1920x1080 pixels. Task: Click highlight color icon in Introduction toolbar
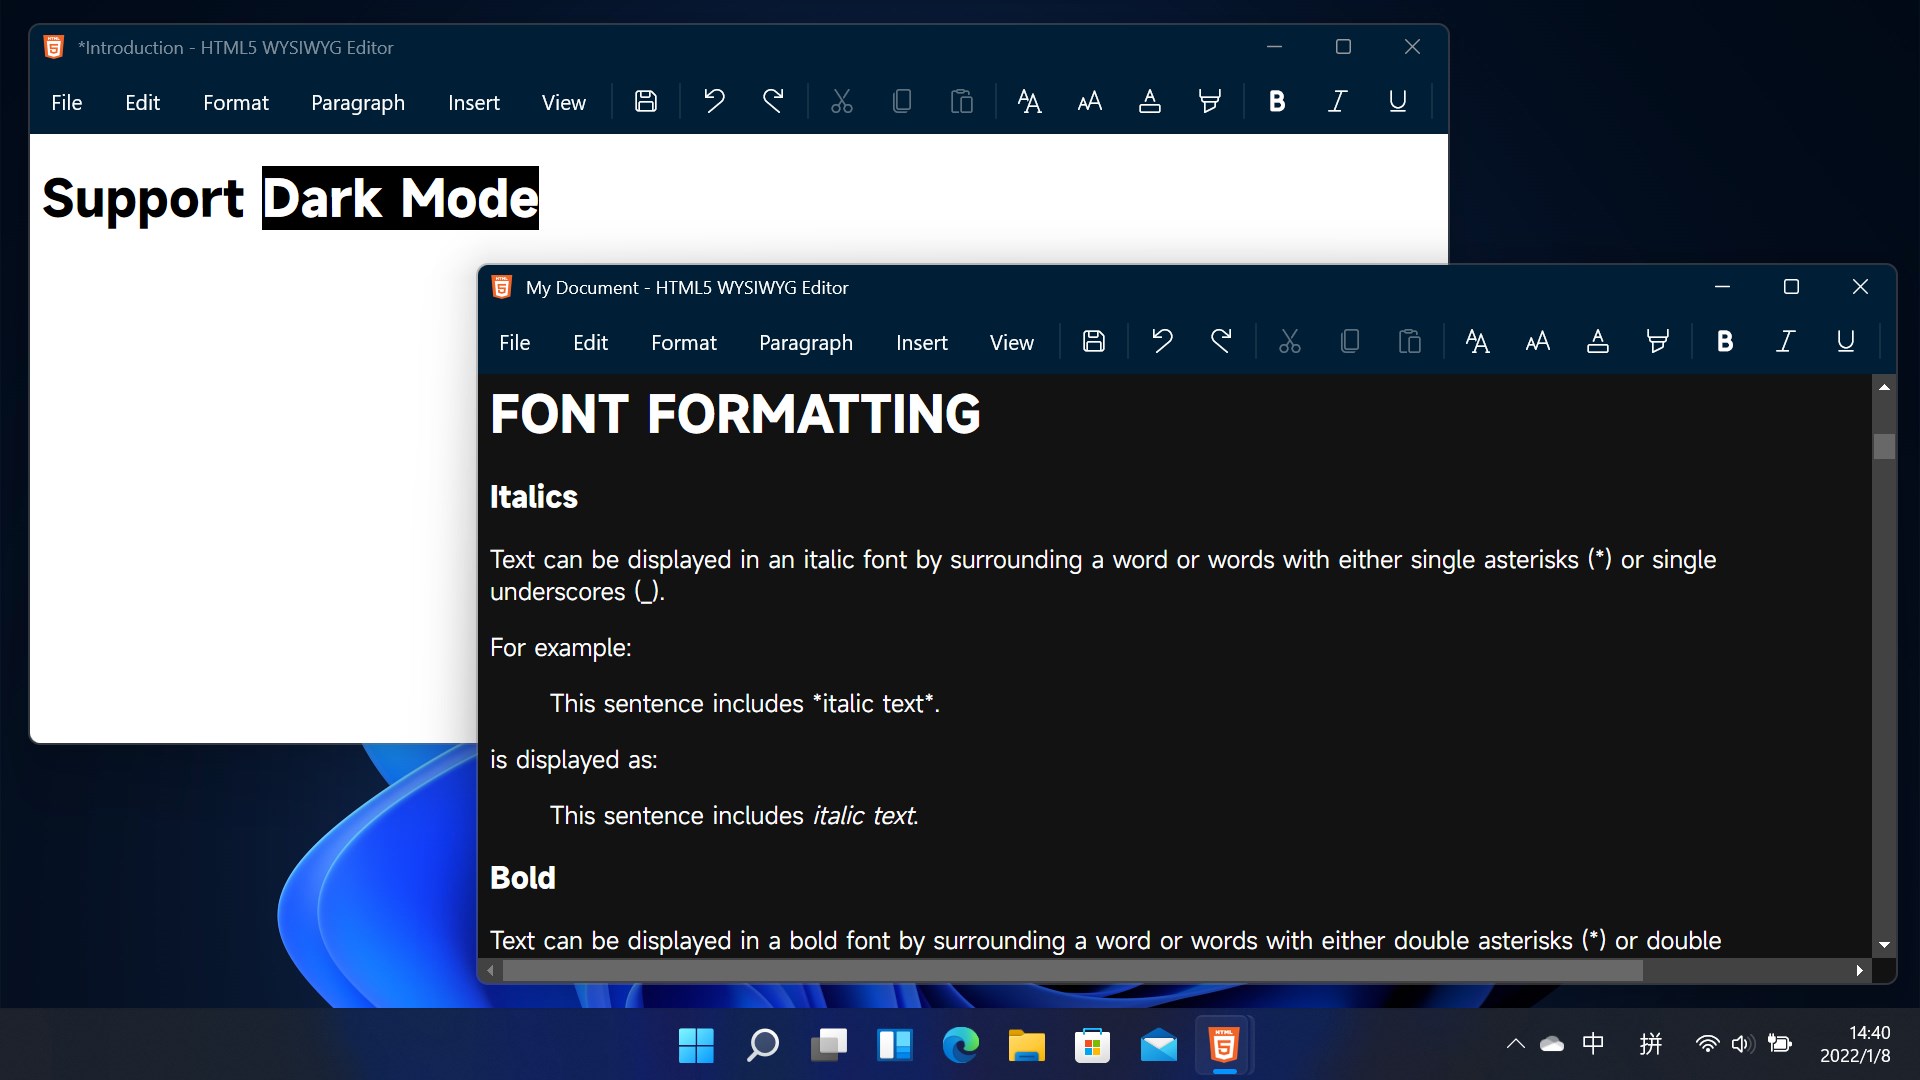point(1210,102)
